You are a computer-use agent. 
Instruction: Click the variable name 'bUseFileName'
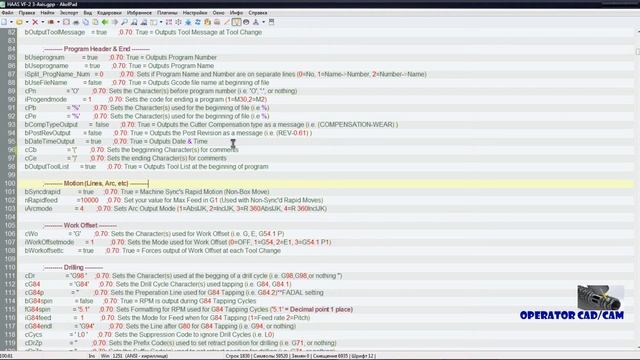(x=46, y=82)
